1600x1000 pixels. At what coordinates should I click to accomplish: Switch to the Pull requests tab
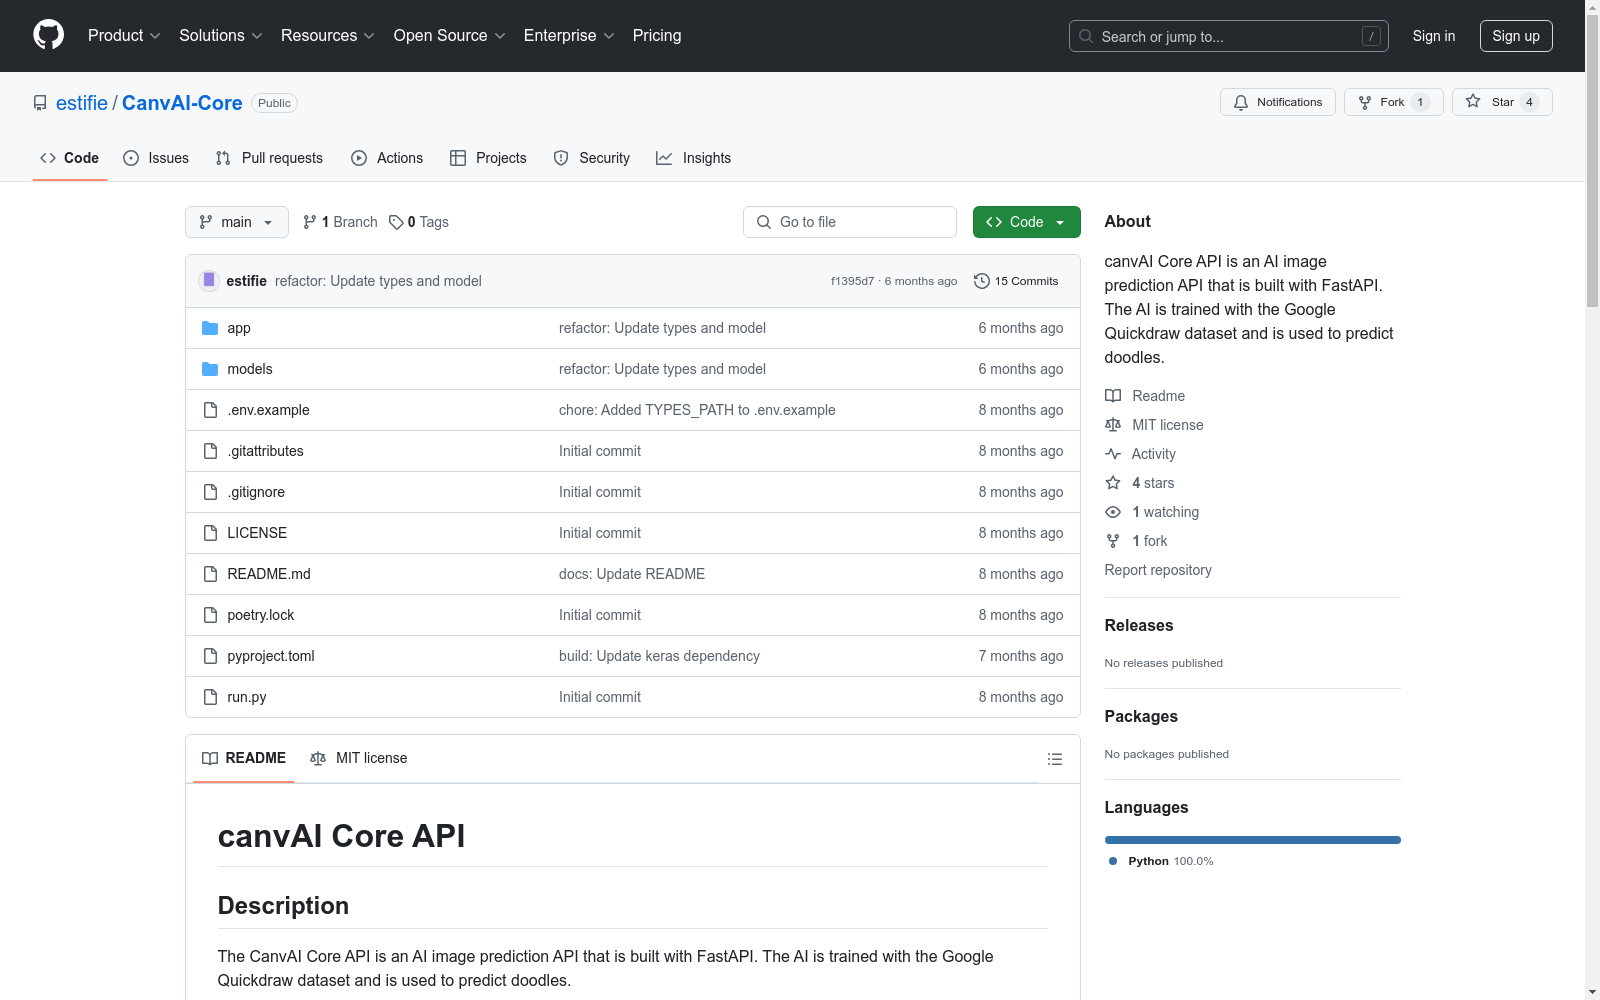click(269, 158)
